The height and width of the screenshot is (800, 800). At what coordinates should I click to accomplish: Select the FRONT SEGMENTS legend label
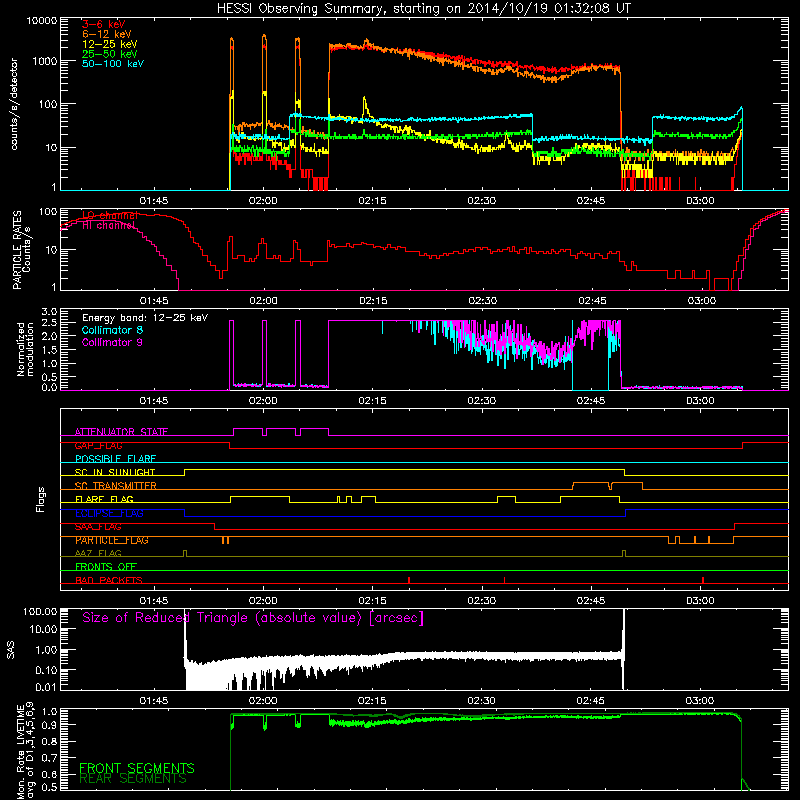(x=137, y=768)
